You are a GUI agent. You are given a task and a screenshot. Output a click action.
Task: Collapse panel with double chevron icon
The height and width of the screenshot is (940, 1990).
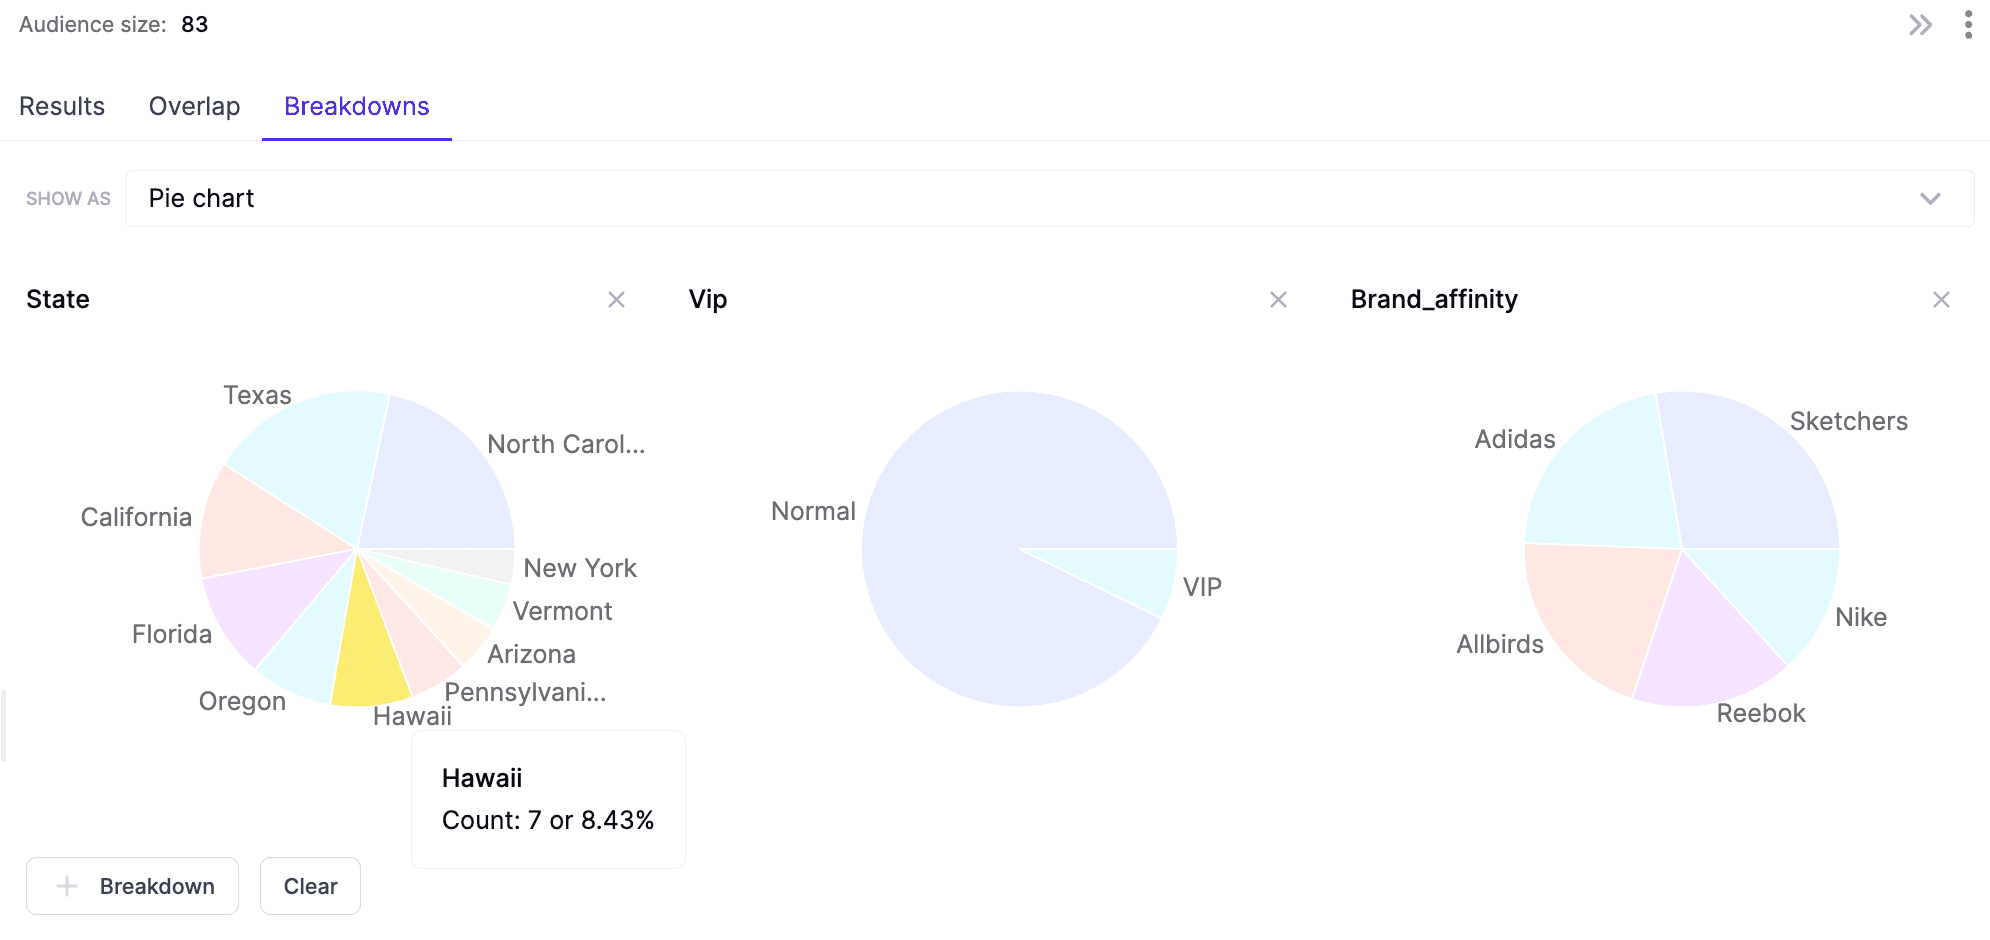(x=1920, y=25)
